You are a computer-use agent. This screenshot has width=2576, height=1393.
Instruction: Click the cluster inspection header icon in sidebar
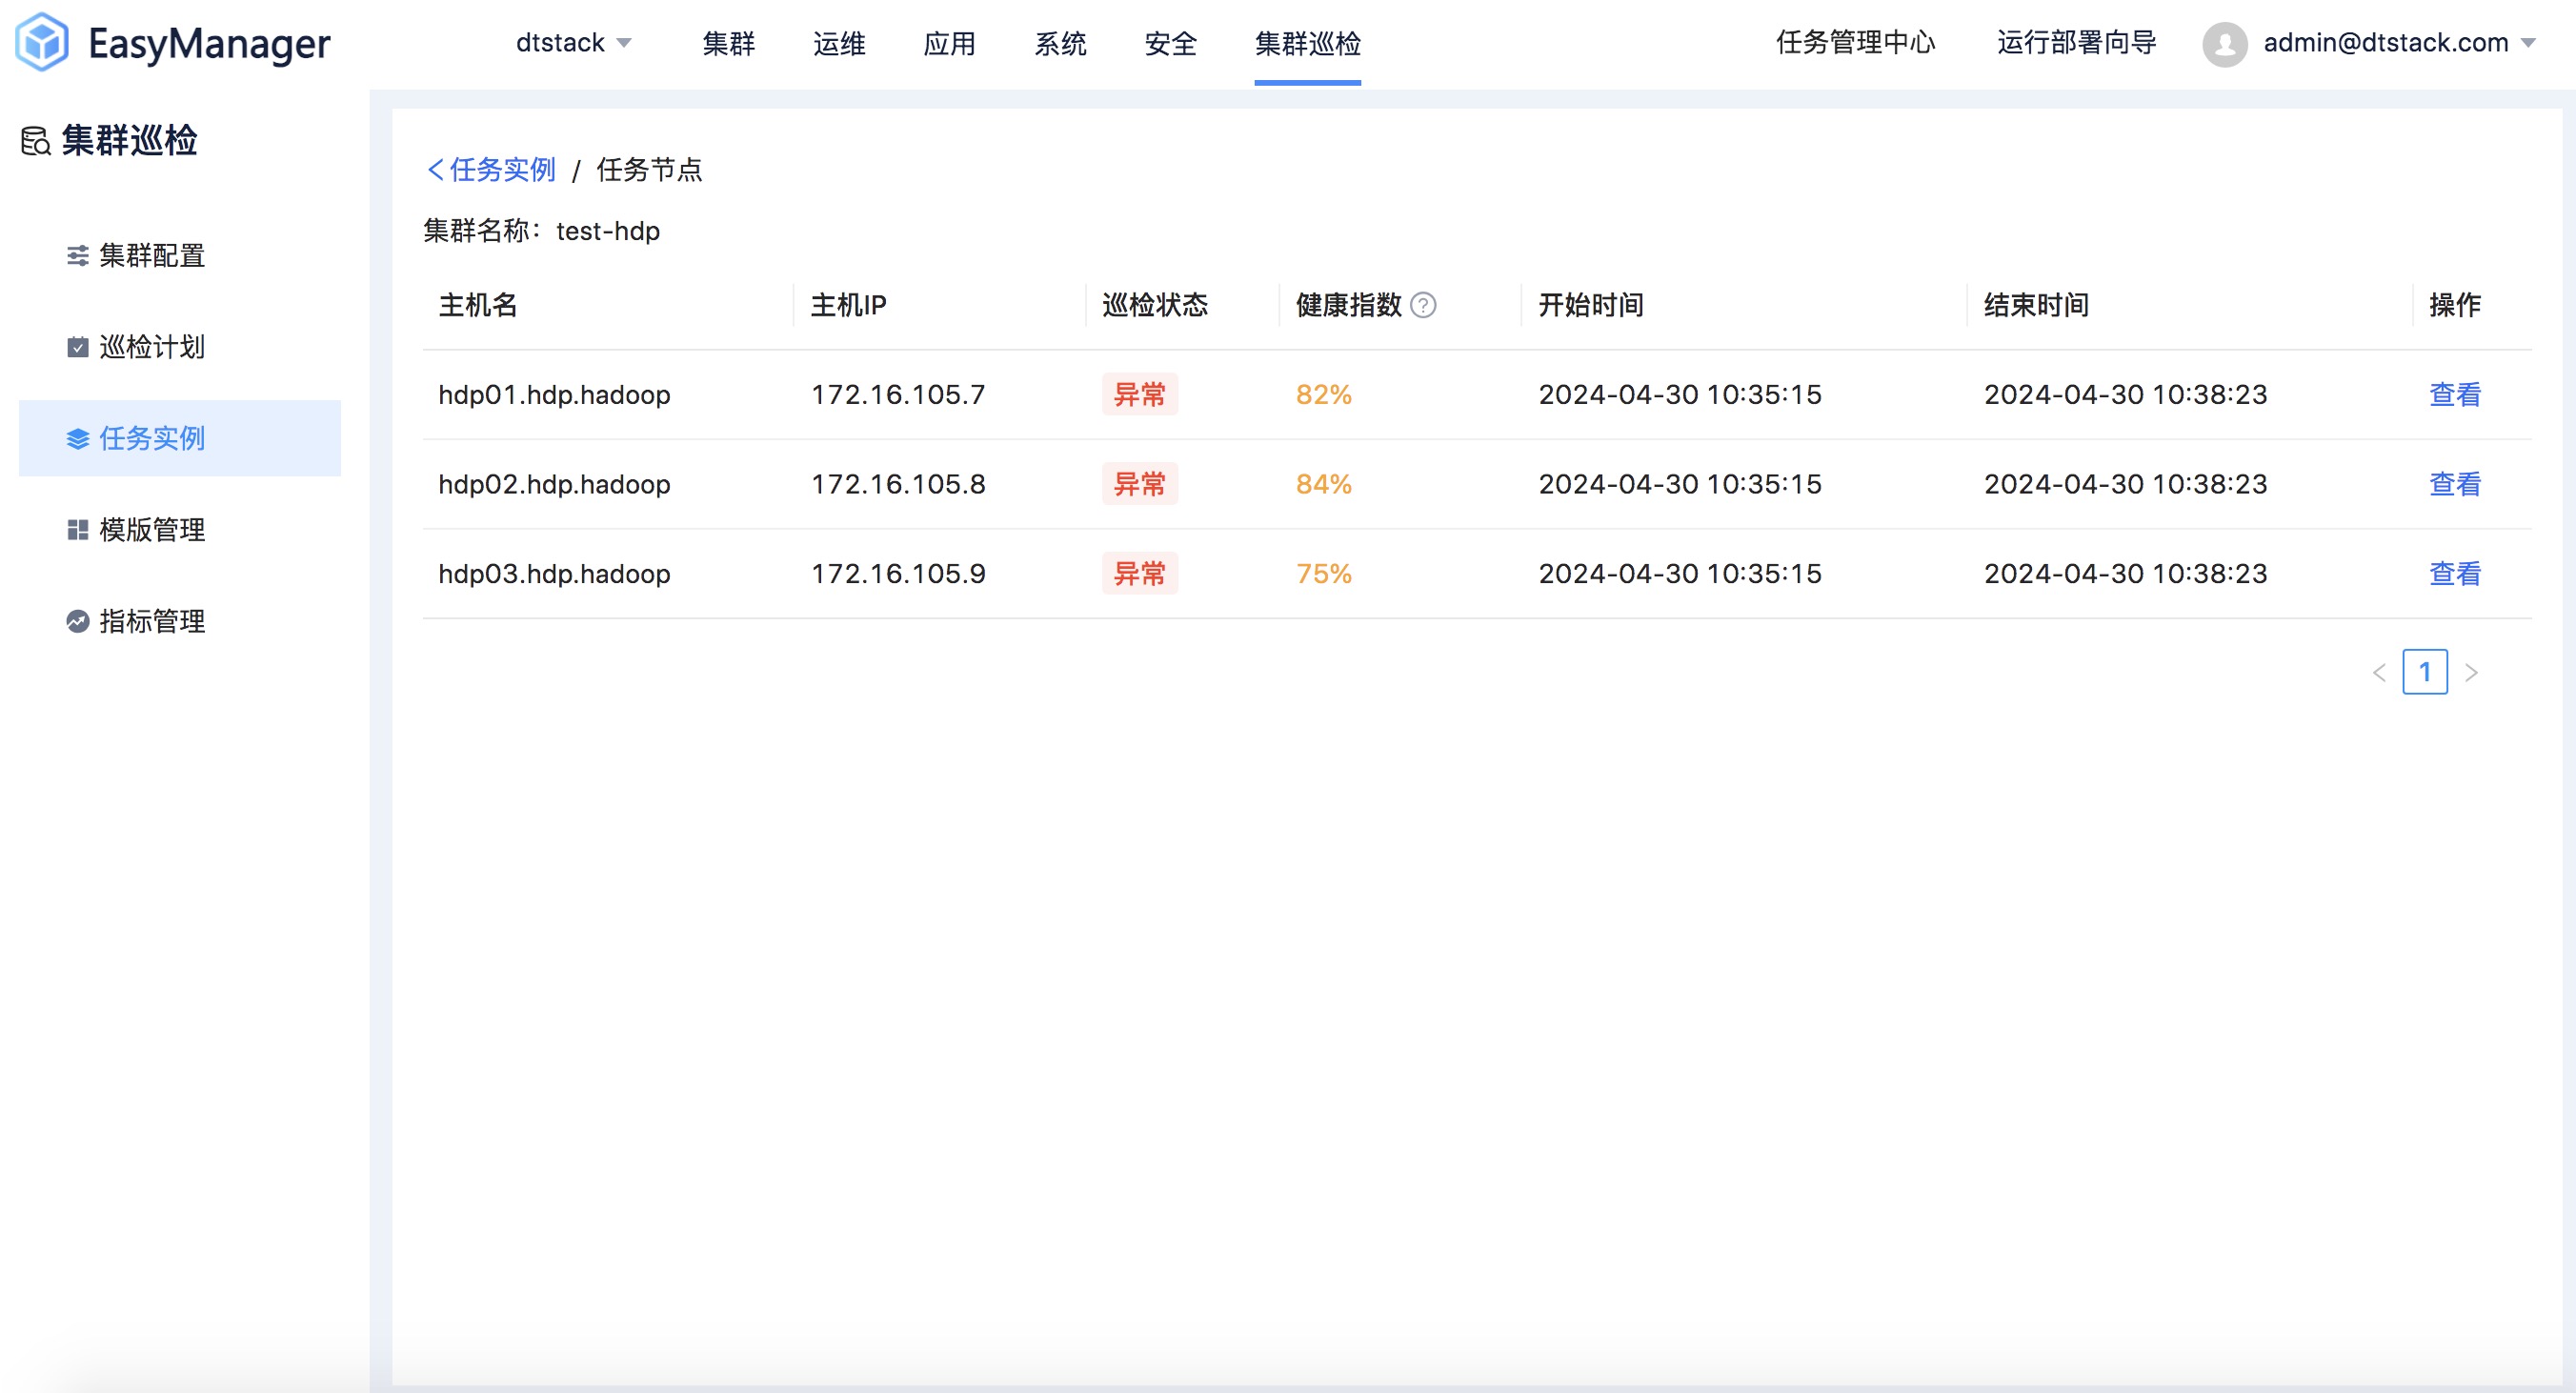click(x=36, y=141)
